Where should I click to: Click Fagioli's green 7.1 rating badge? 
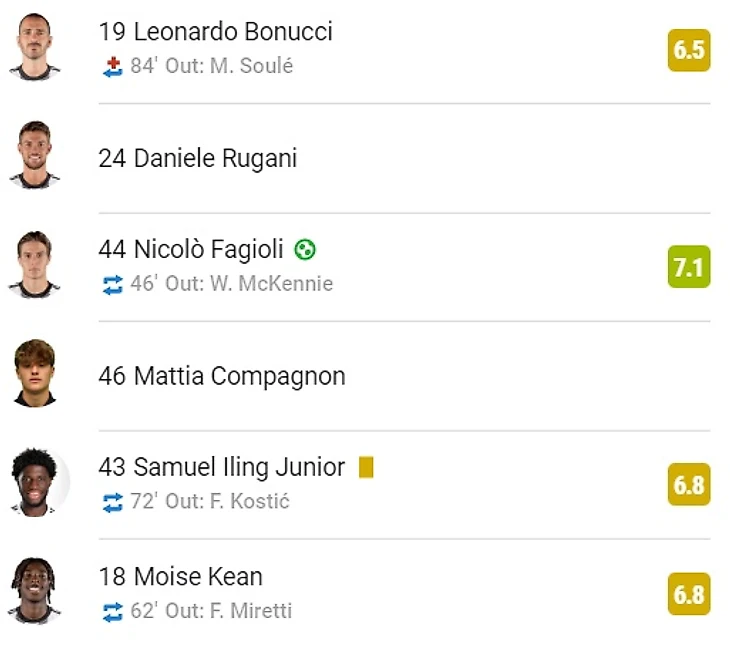(x=689, y=267)
